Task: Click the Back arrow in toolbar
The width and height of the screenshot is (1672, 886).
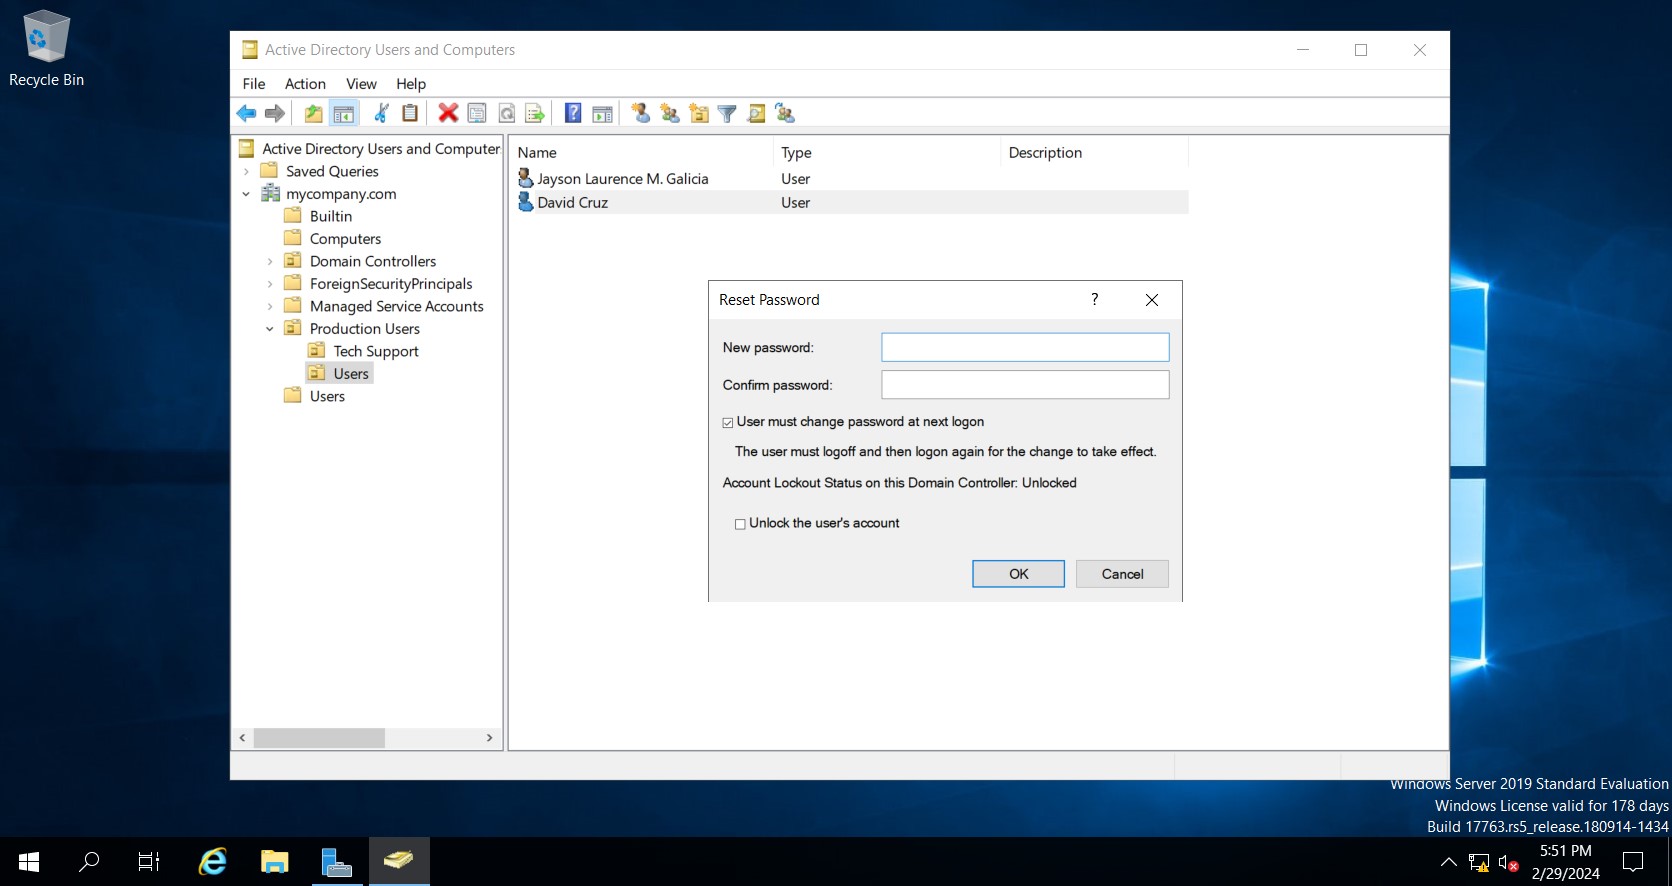Action: tap(246, 113)
